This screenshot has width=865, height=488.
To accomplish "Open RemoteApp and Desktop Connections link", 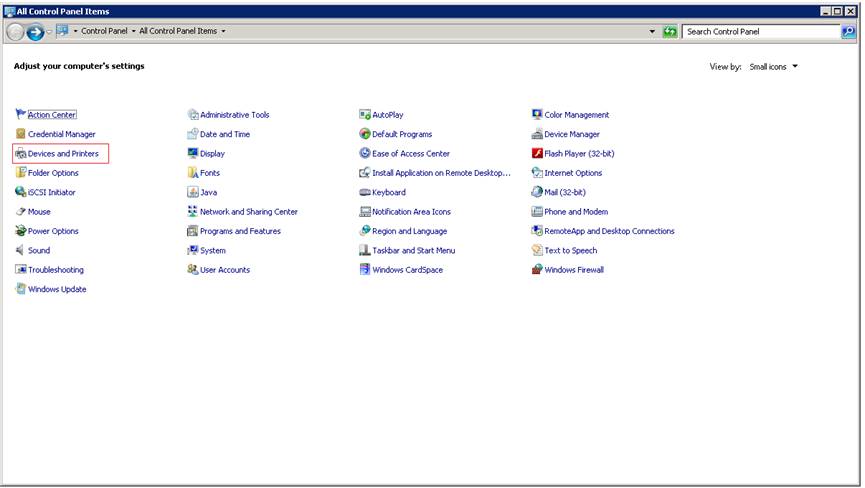I will coord(609,230).
